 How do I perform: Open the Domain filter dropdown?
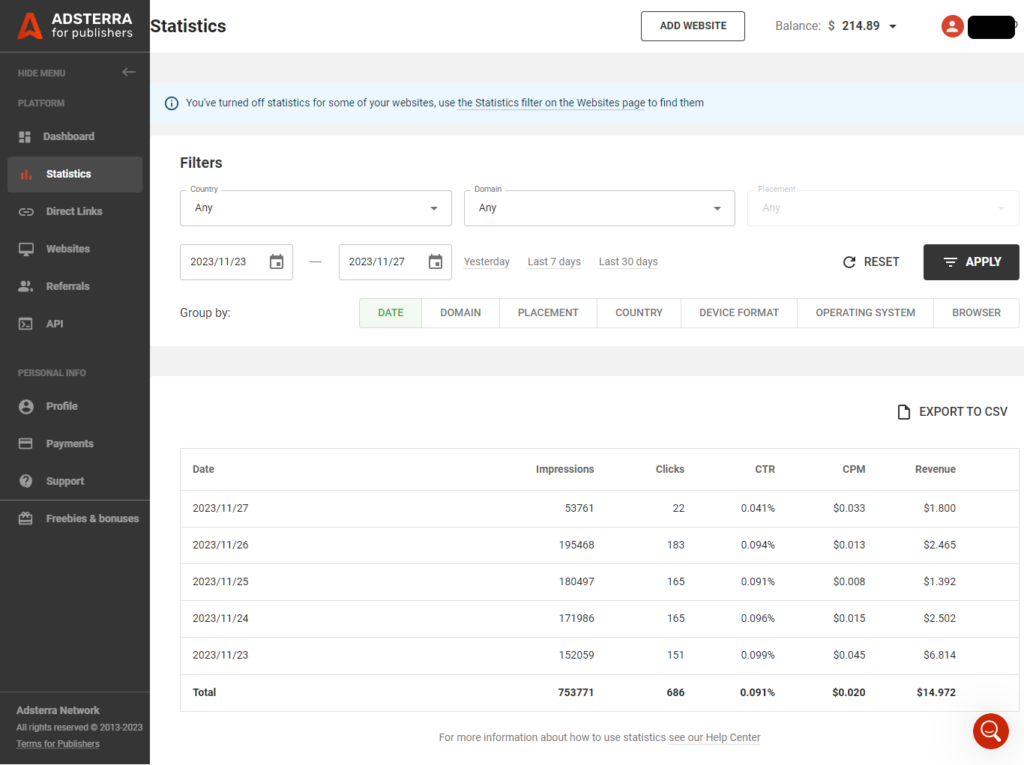click(599, 208)
